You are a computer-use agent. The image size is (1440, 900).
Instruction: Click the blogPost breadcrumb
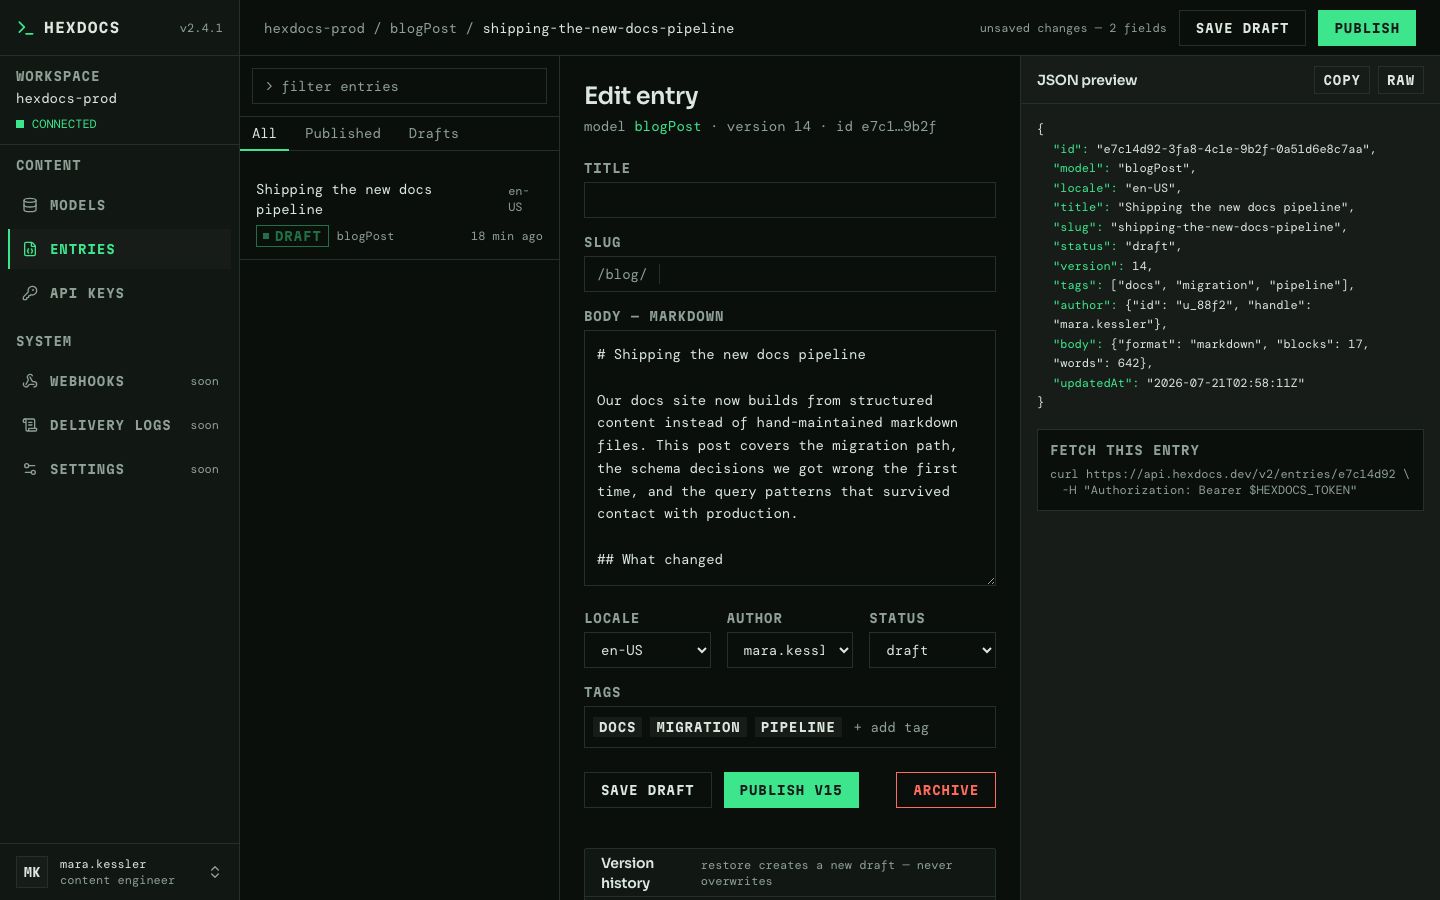click(423, 28)
